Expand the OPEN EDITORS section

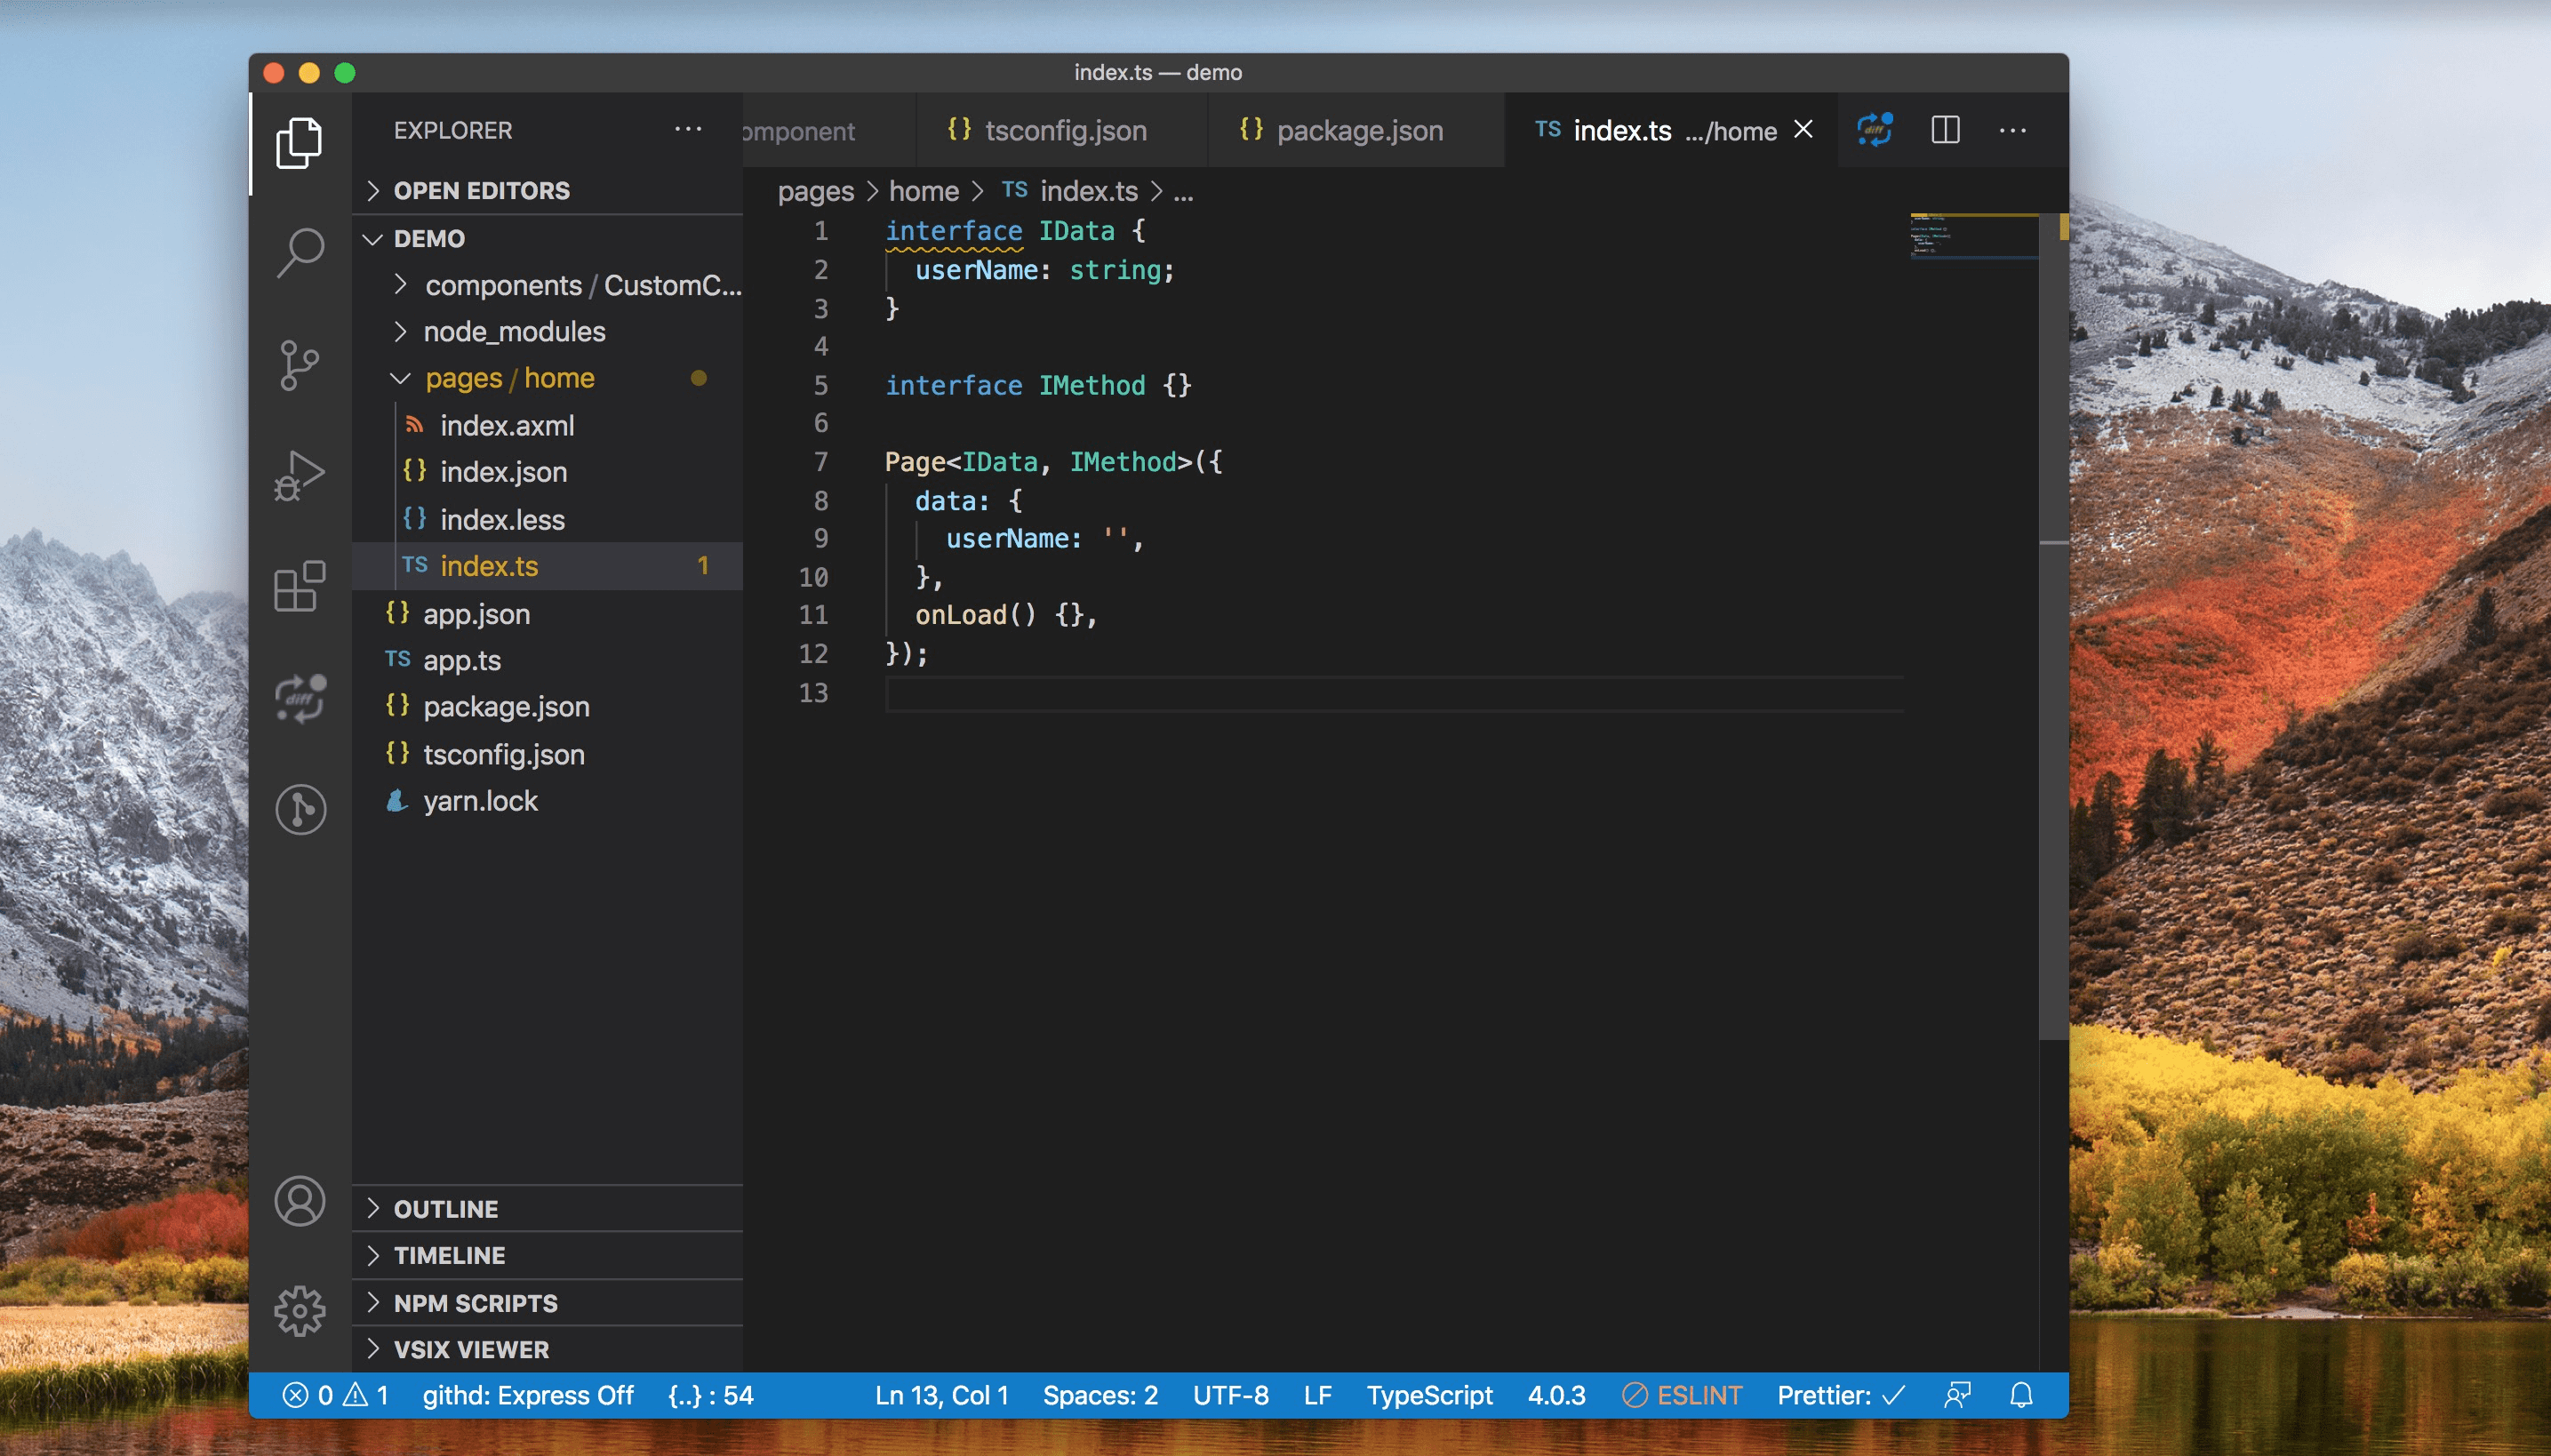547,190
